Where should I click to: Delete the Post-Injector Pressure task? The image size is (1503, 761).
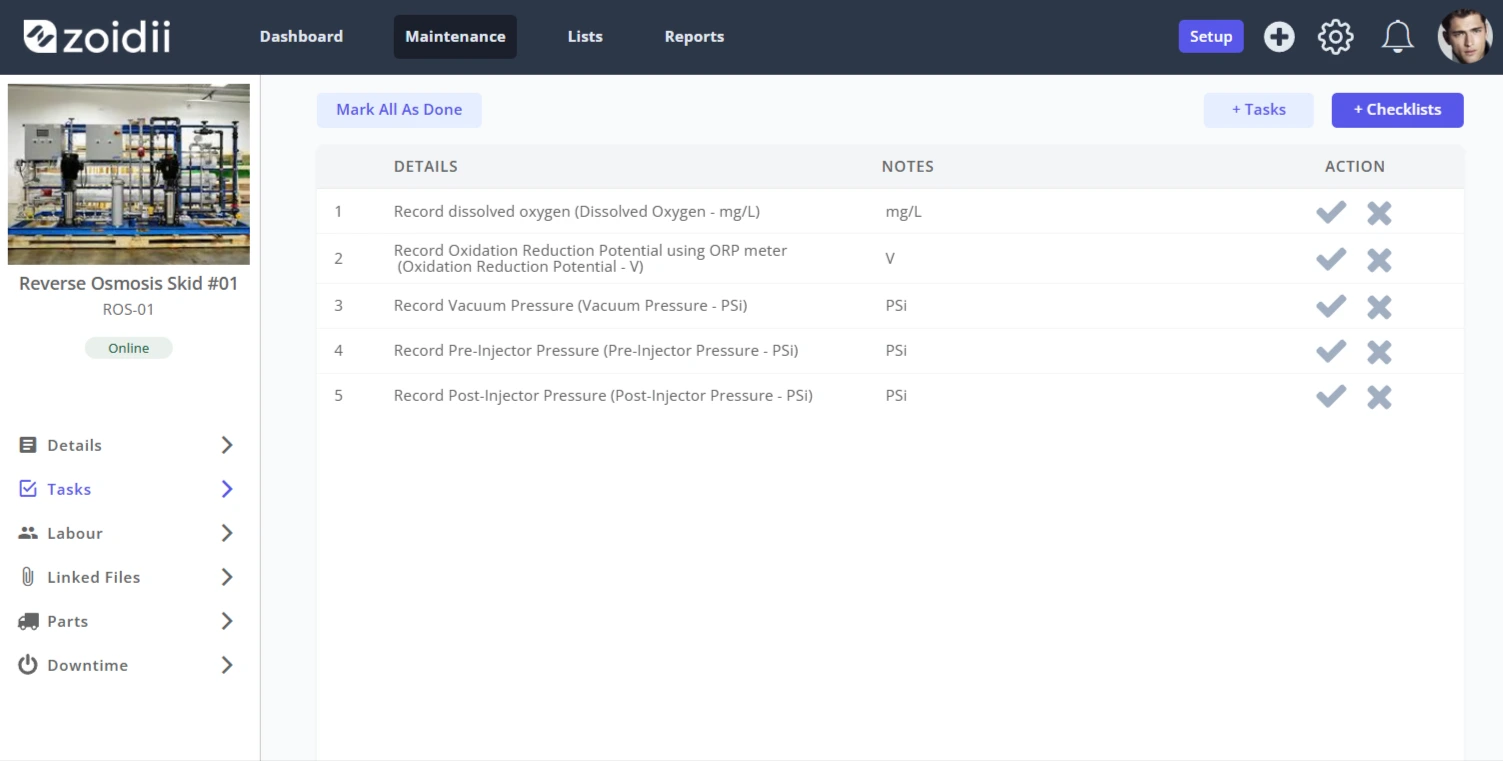(1379, 397)
